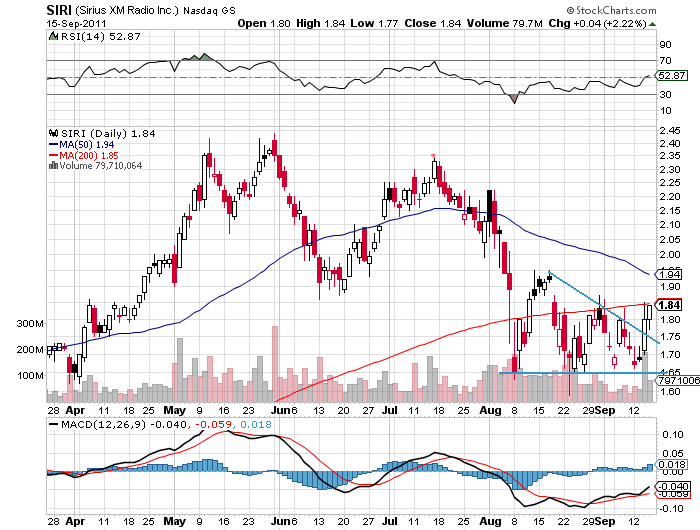Click the May label on price chart date axis
Image resolution: width=700 pixels, height=530 pixels.
pyautogui.click(x=175, y=410)
